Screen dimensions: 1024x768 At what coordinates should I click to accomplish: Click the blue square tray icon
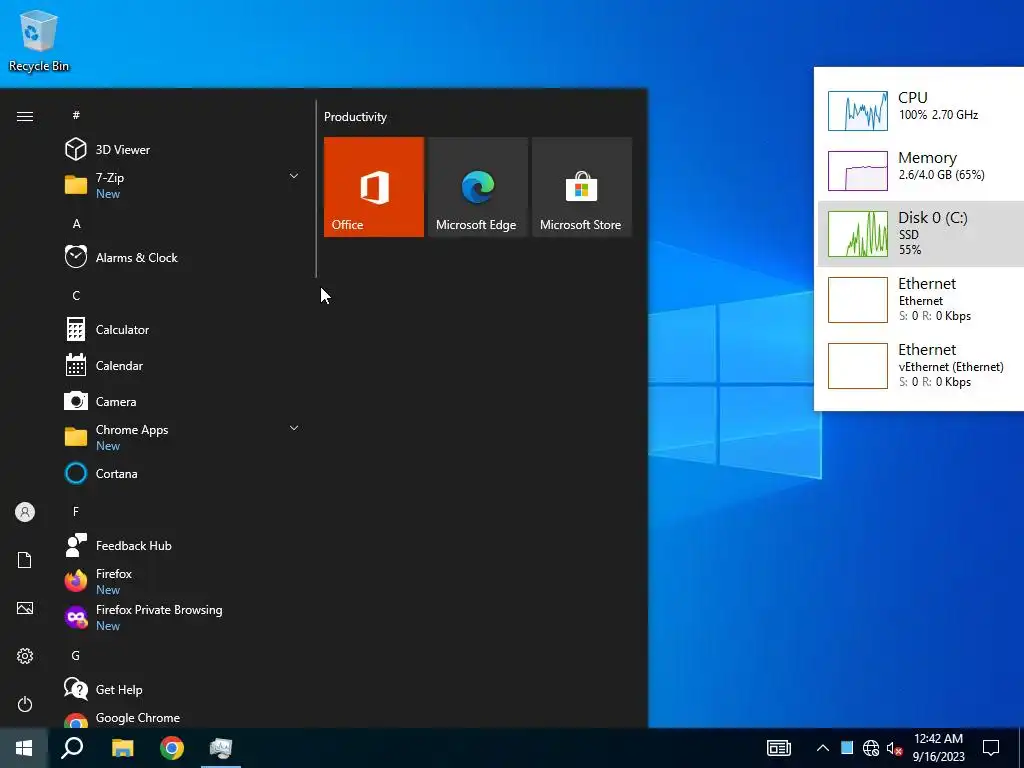click(x=847, y=748)
